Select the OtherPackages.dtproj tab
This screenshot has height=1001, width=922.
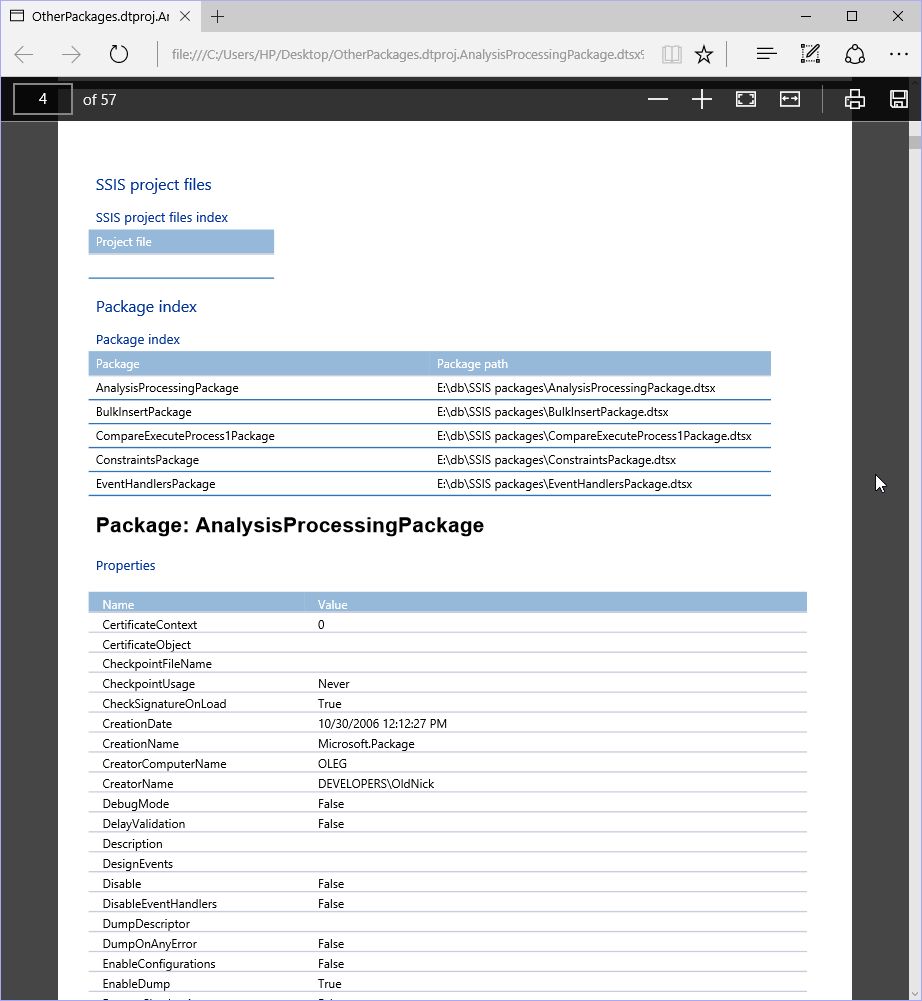(x=100, y=17)
